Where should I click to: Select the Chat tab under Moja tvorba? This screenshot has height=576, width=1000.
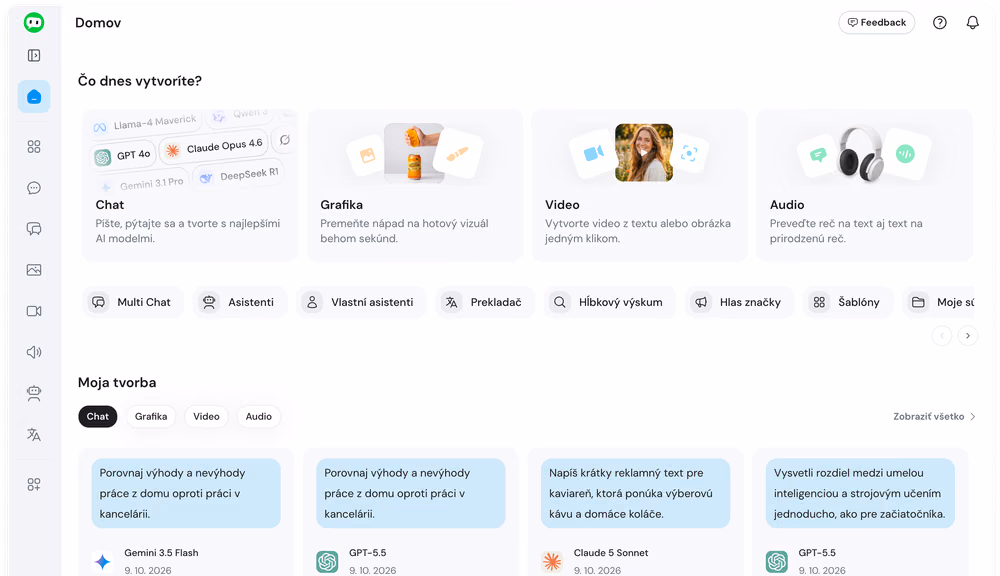coord(98,417)
